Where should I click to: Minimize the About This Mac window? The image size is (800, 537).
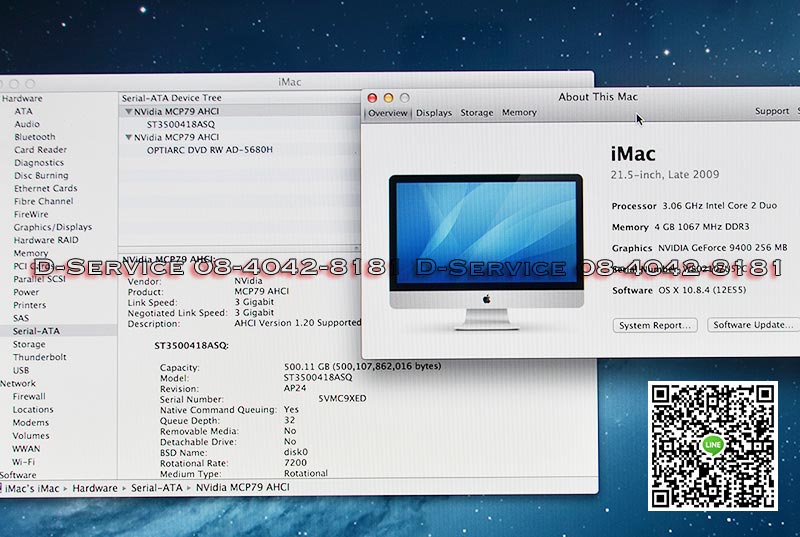point(388,97)
